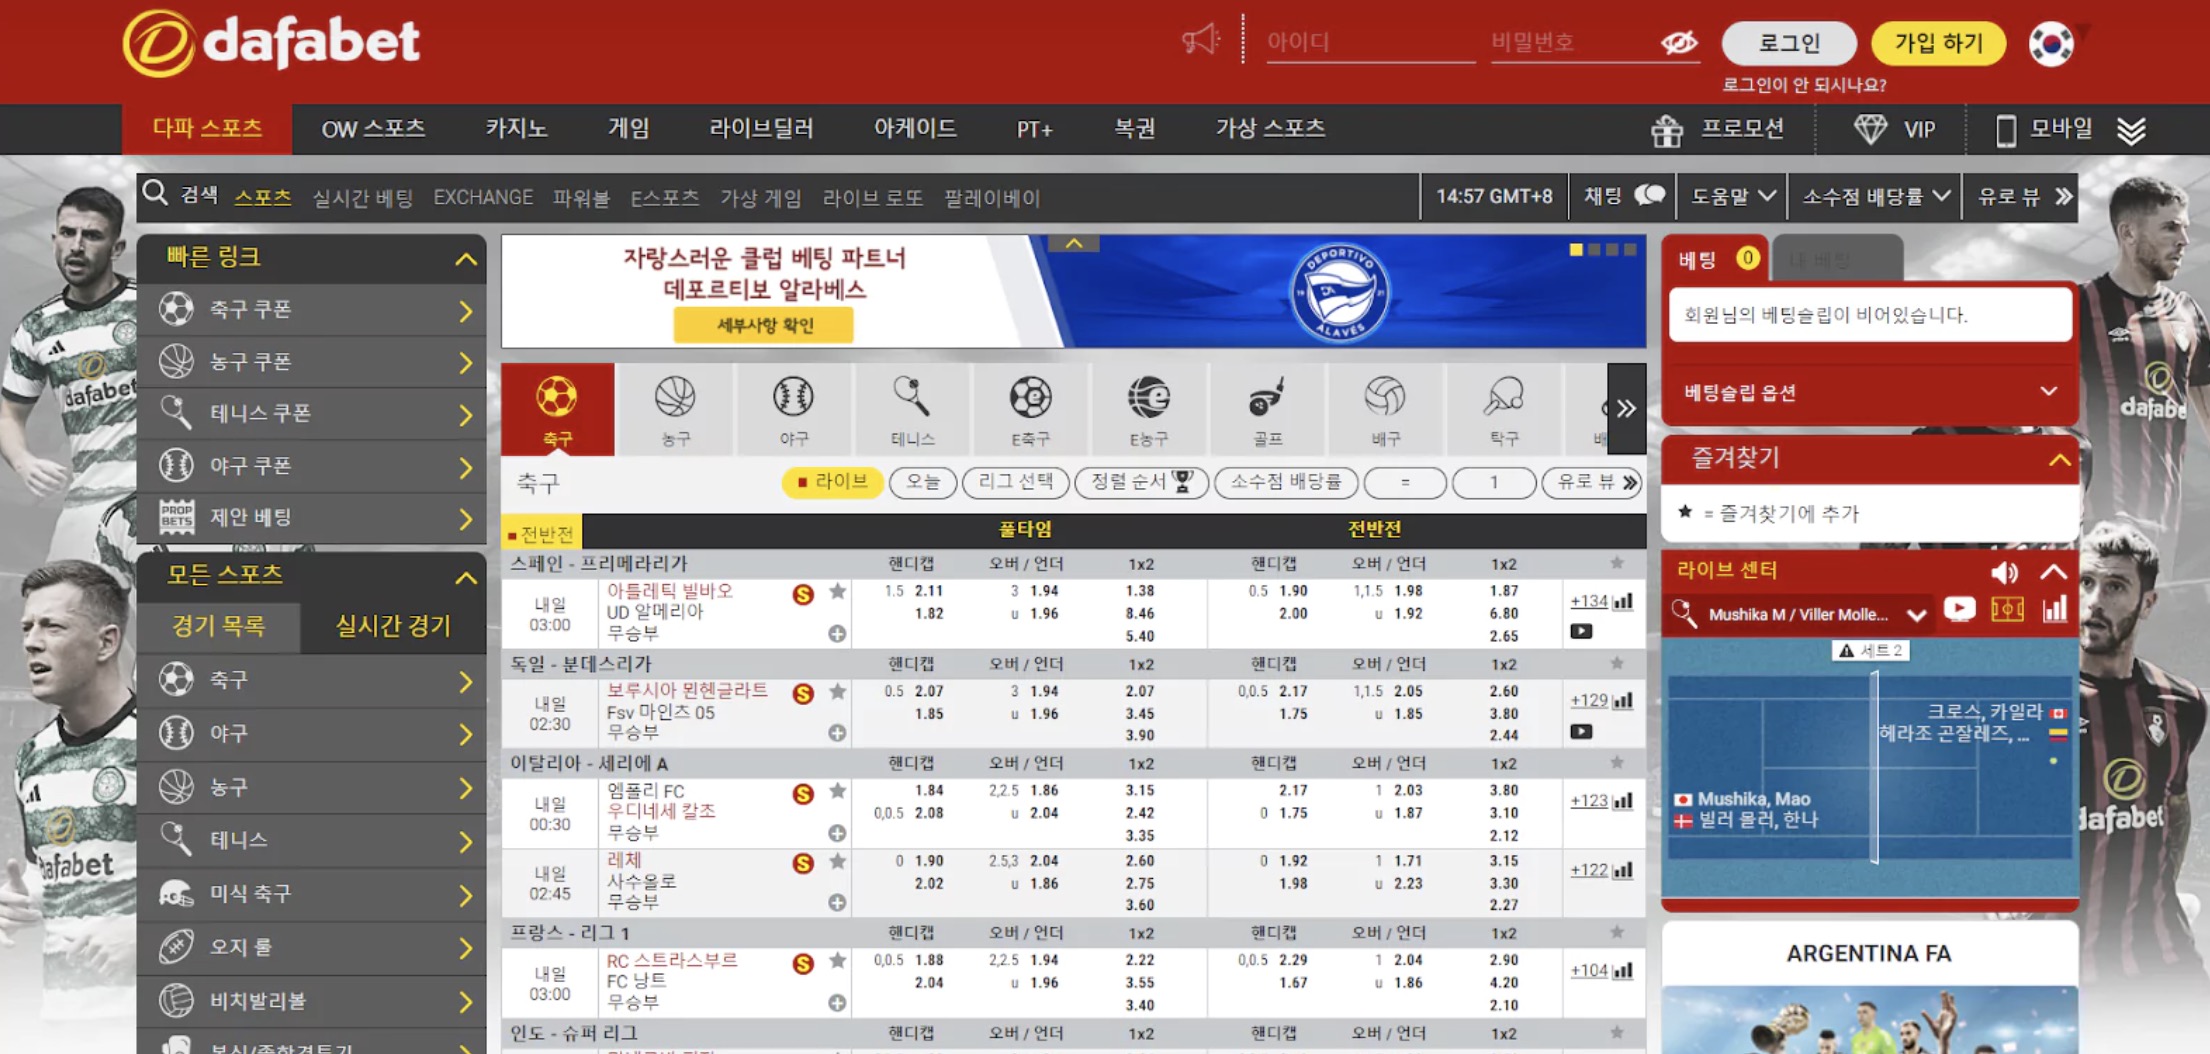Toggle the 오늘 today filter
This screenshot has width=2210, height=1054.
click(x=922, y=482)
